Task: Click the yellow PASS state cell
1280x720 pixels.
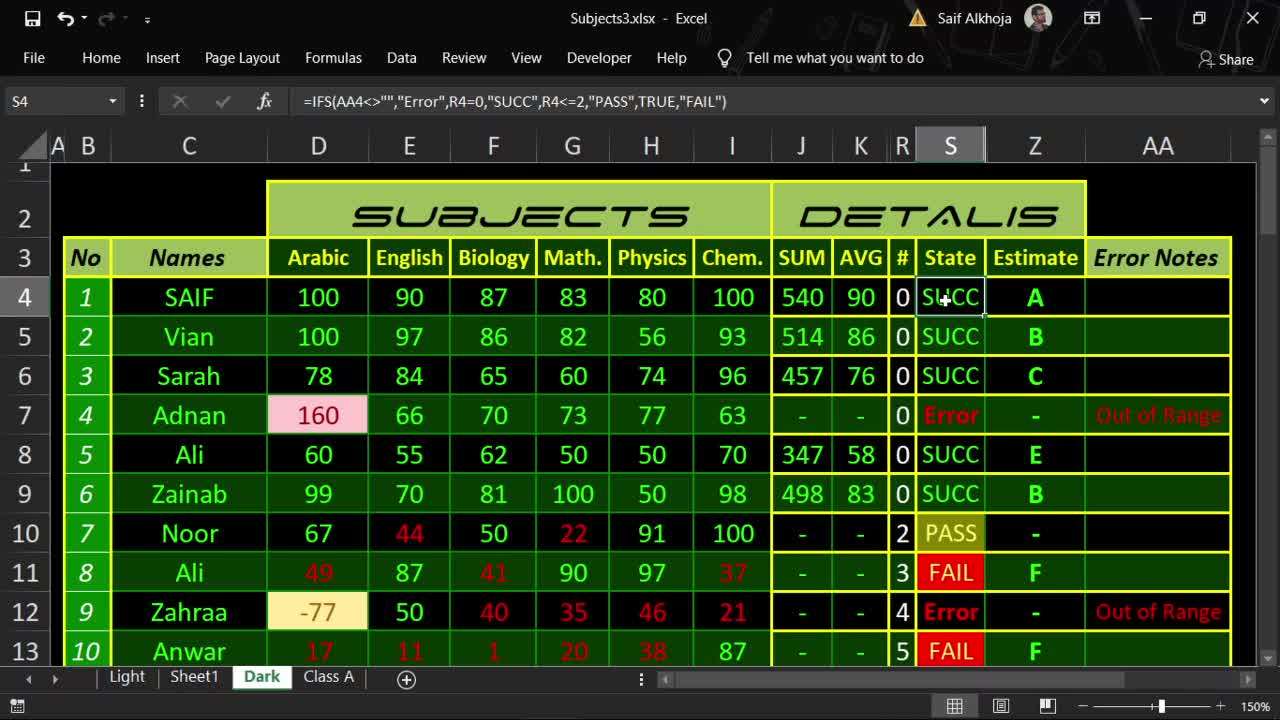Action: point(950,533)
